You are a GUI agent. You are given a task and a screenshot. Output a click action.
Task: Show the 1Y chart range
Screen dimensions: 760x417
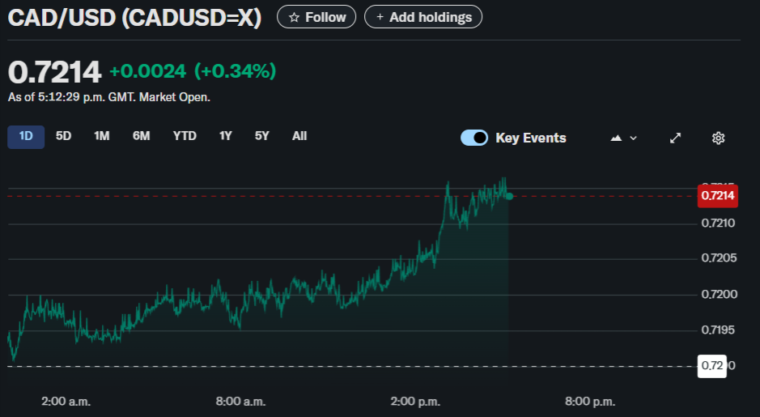[x=226, y=136]
